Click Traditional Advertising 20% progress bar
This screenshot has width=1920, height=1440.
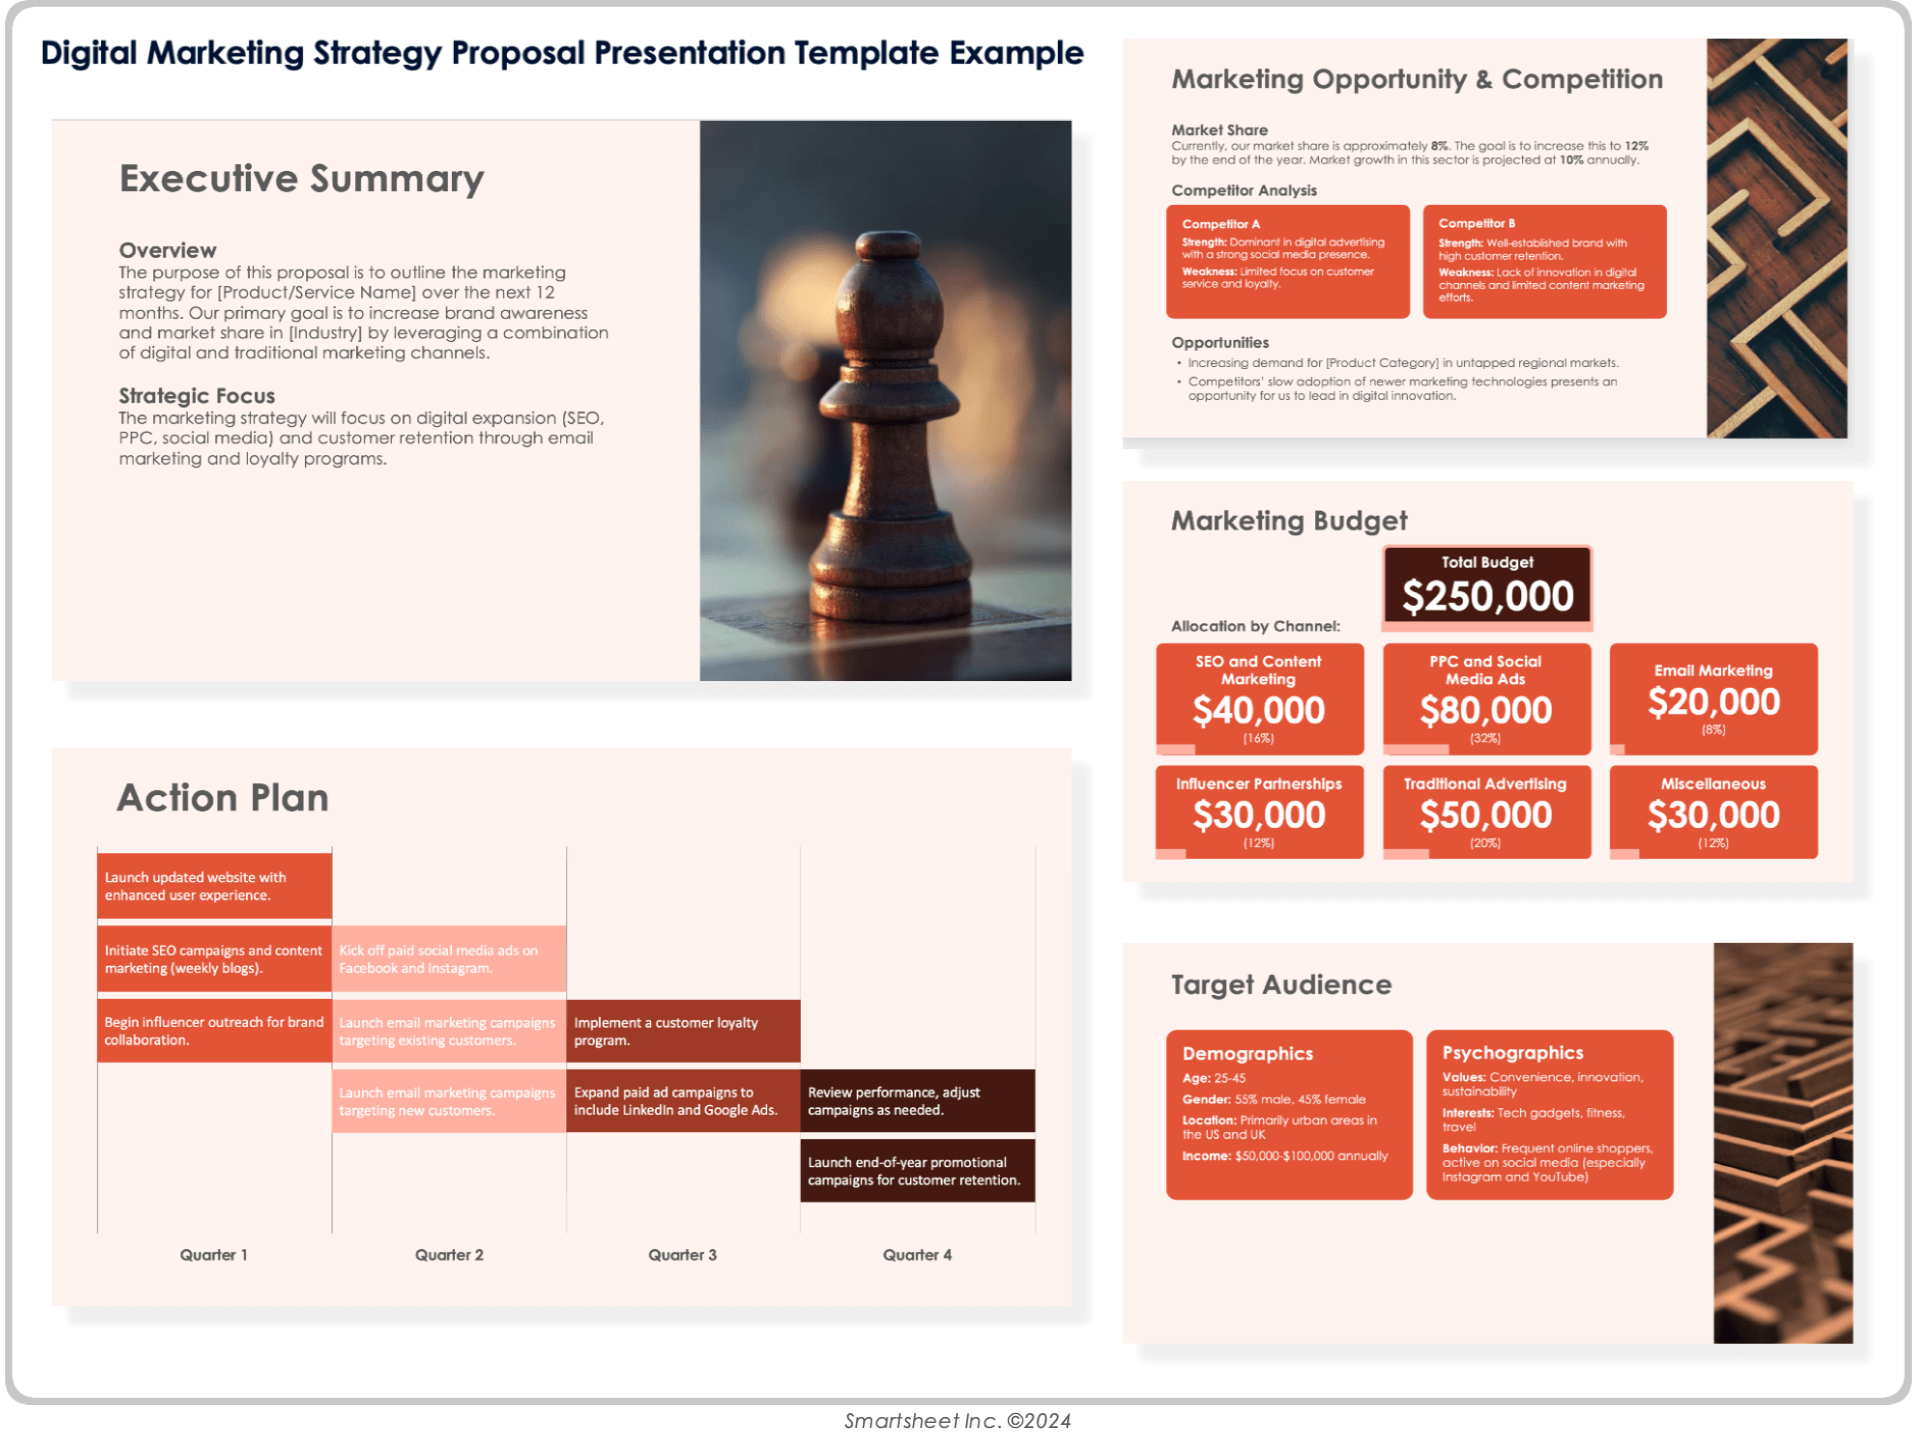click(x=1406, y=854)
